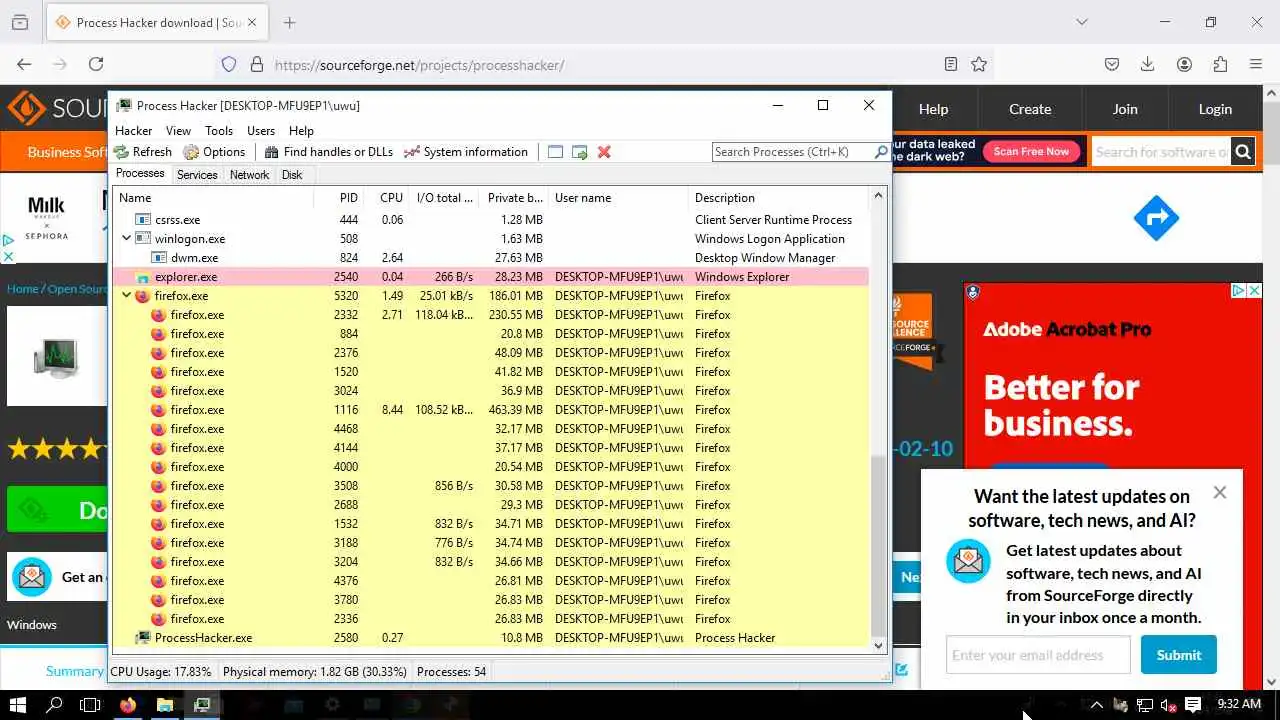Click the Search Processes magnifier icon
This screenshot has height=720, width=1280.
pos(881,152)
